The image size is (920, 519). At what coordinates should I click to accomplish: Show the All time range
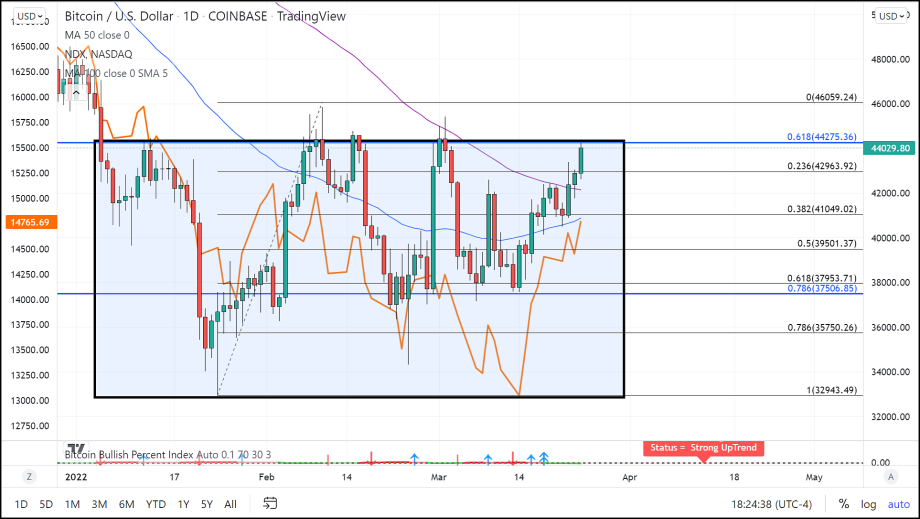point(230,504)
